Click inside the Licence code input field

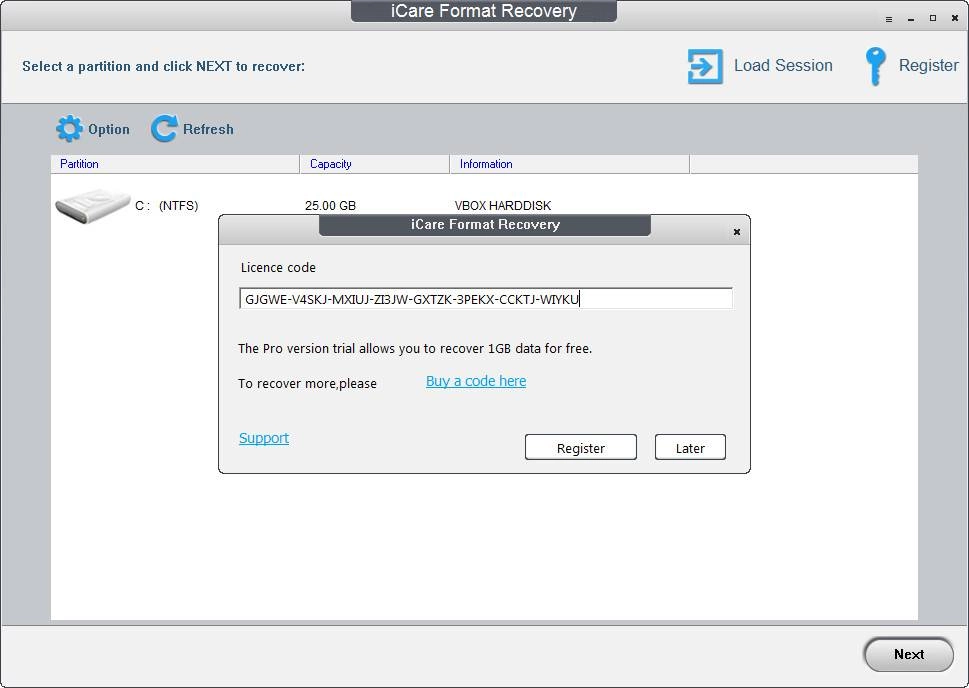(486, 299)
